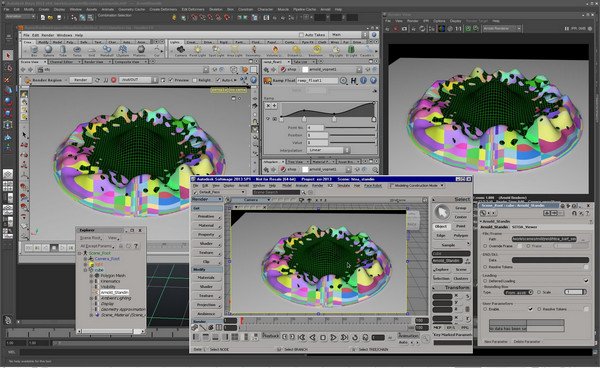Click the play backward button in Softimage playback
This screenshot has height=368, width=600.
click(x=312, y=337)
